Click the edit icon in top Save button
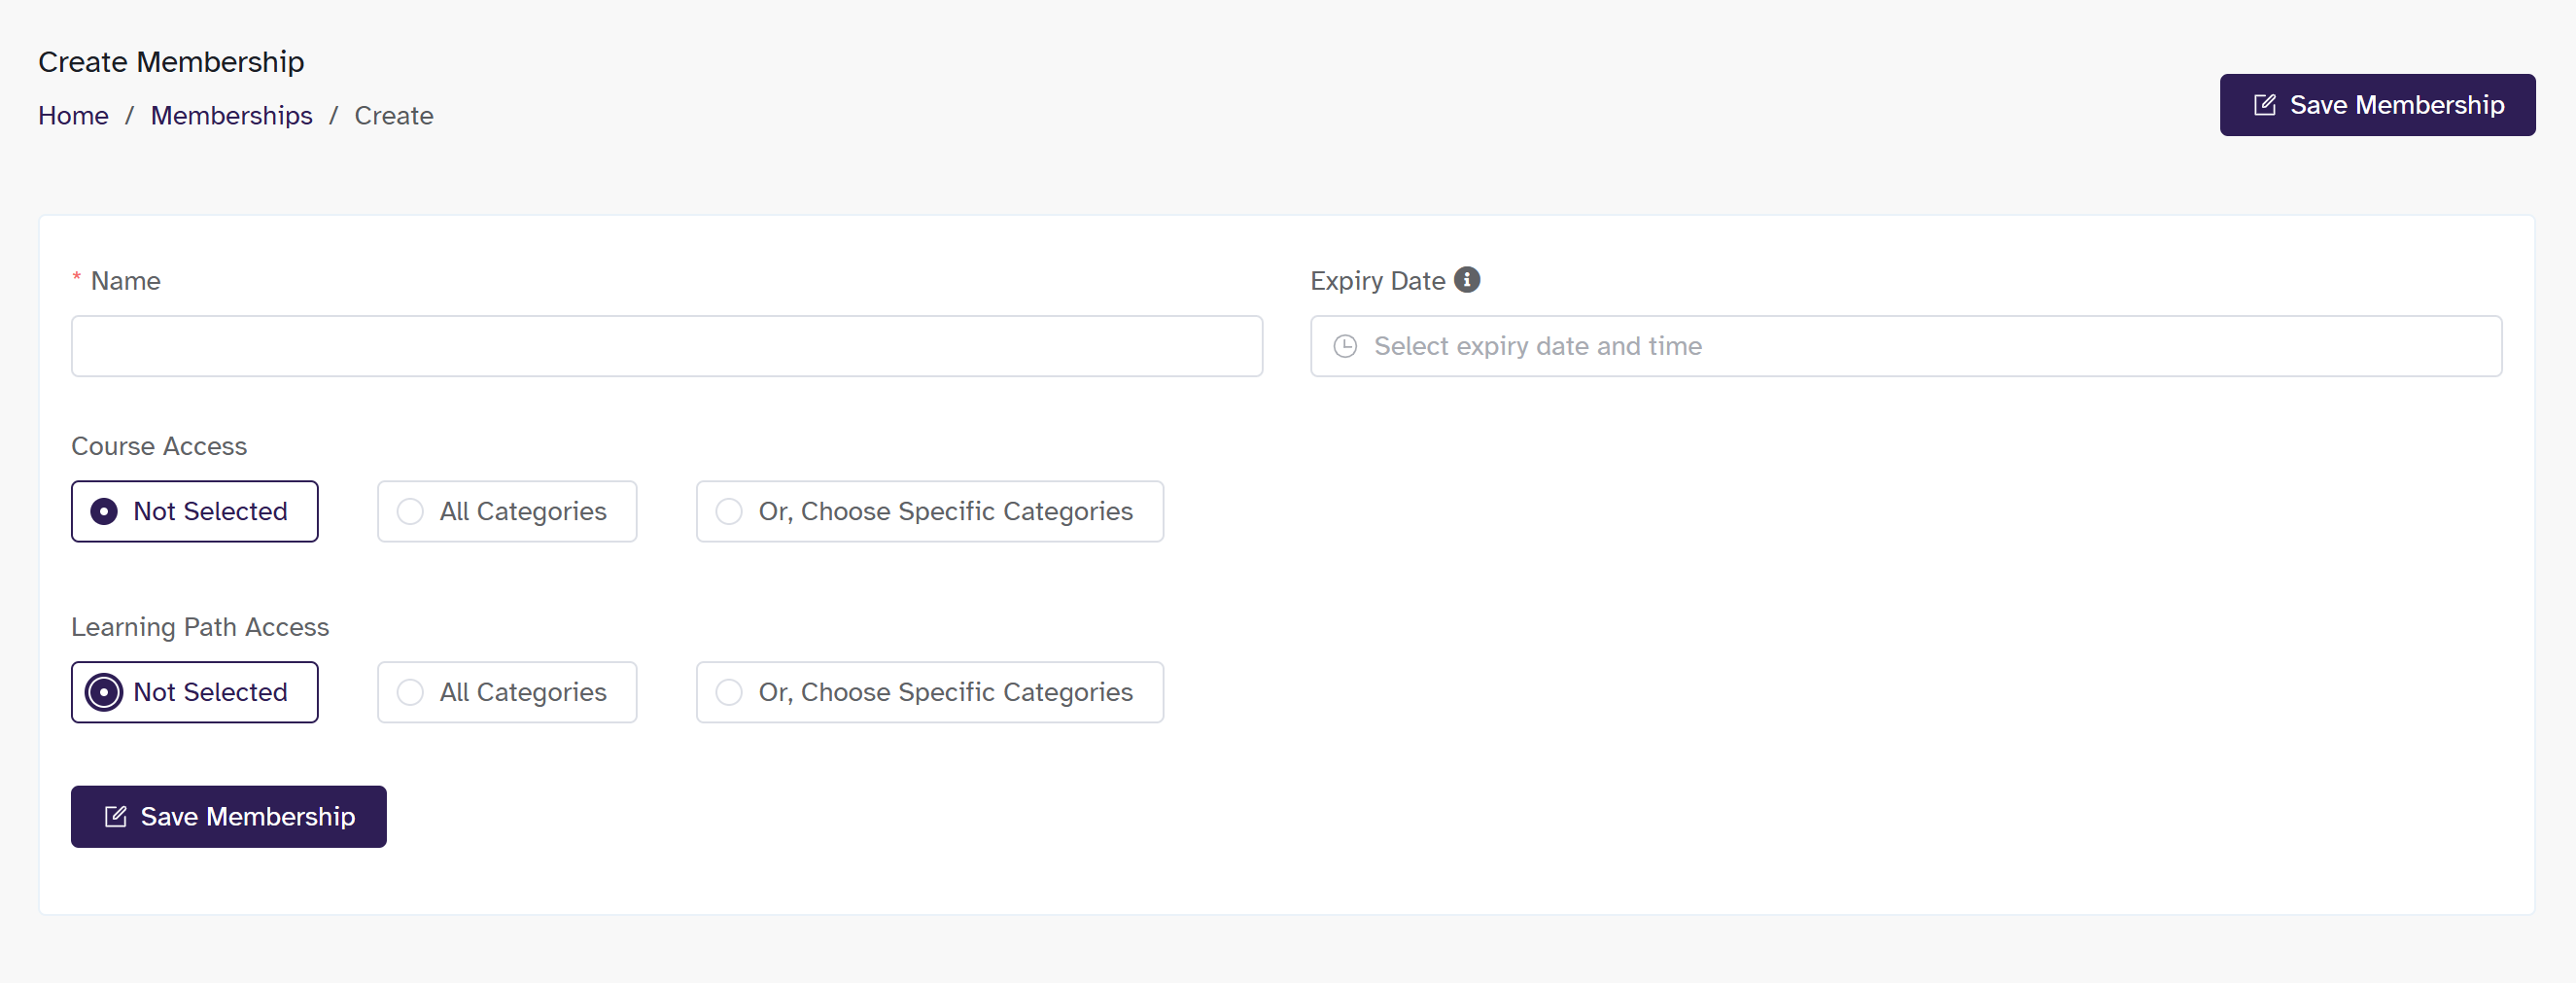Viewport: 2576px width, 983px height. 2264,105
